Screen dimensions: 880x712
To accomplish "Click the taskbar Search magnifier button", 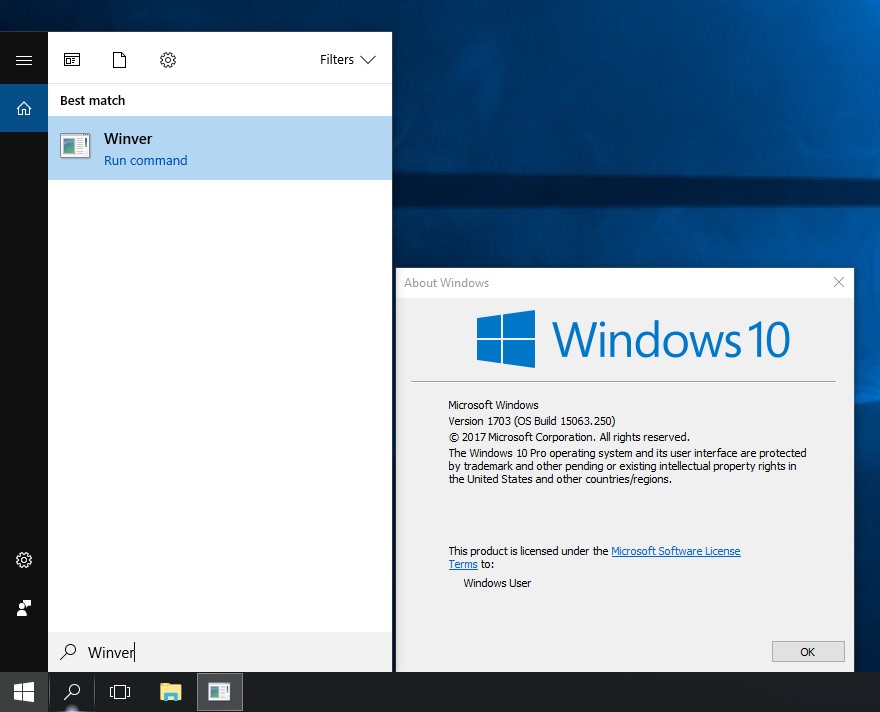I will 72,692.
